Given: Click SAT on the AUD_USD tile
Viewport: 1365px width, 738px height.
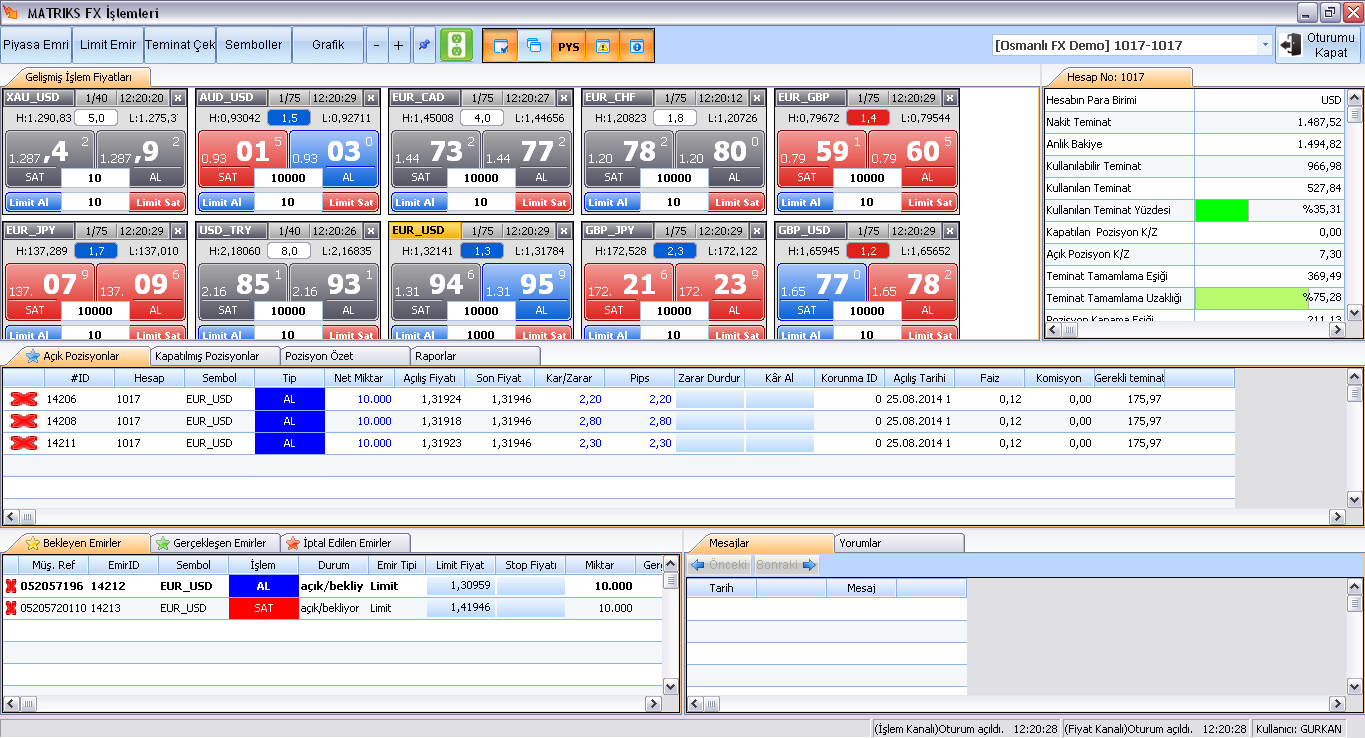Looking at the screenshot, I should (x=228, y=177).
